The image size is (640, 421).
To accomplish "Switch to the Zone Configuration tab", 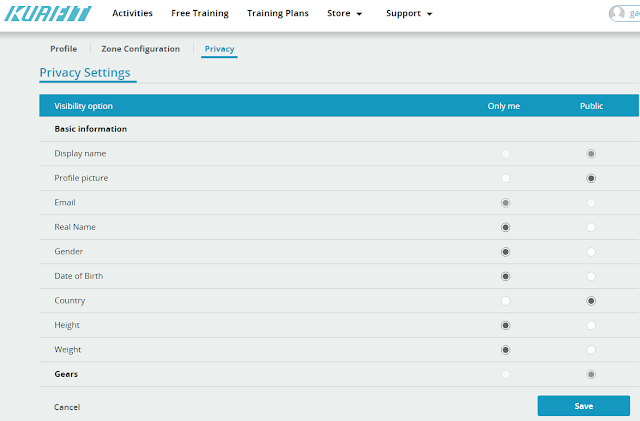I will [140, 49].
